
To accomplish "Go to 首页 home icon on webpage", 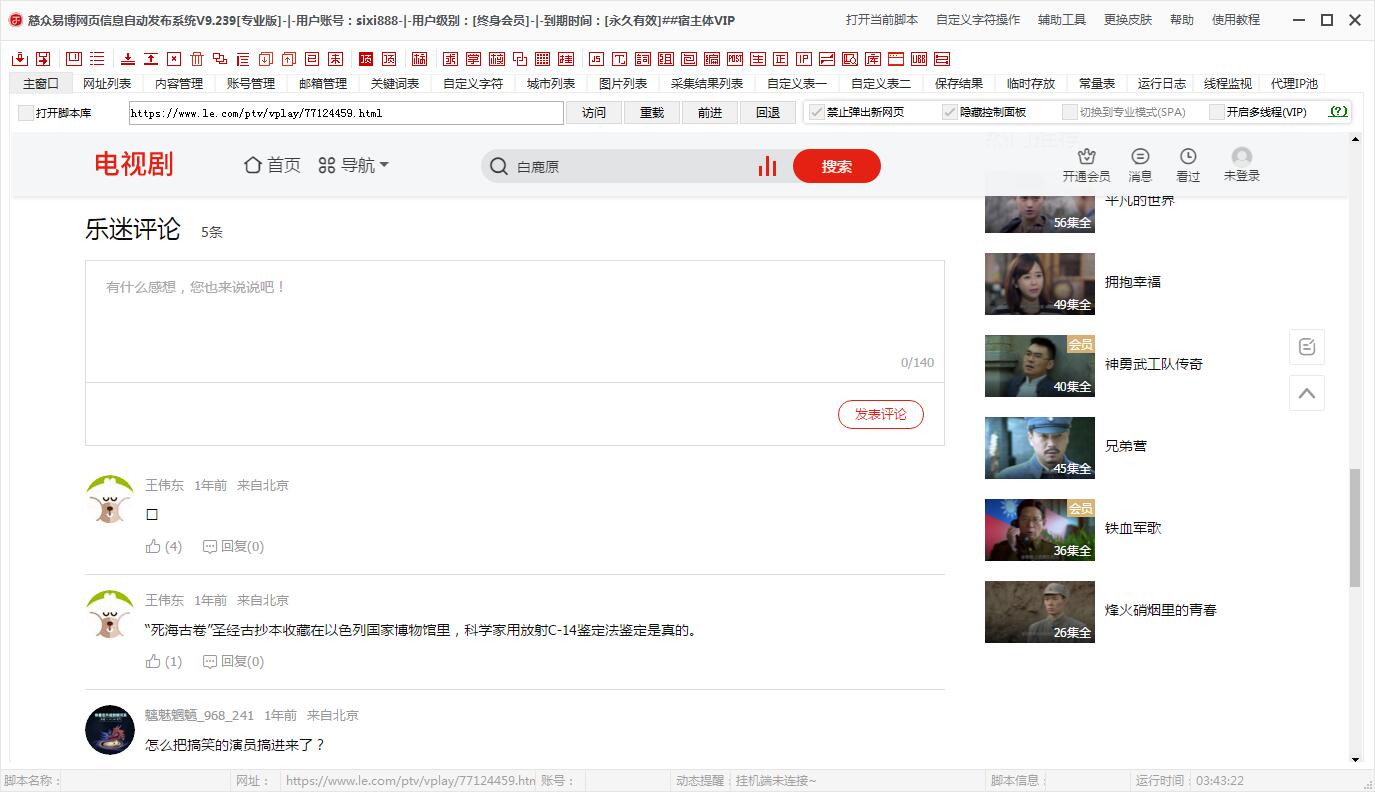I will coord(253,165).
